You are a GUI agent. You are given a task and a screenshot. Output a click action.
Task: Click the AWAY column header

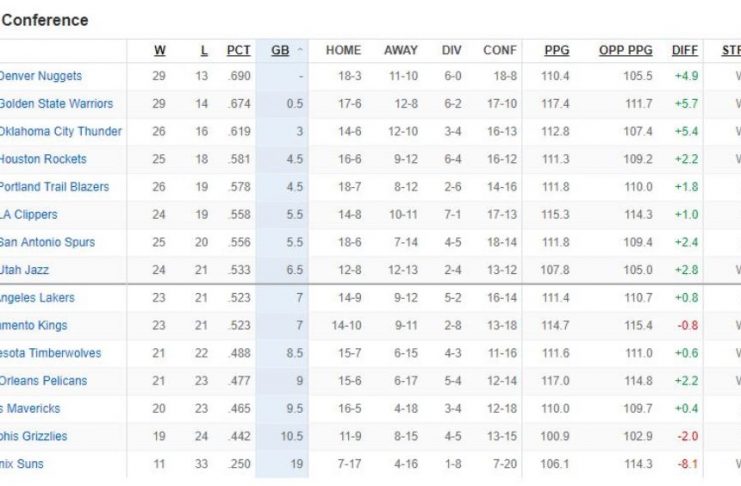[401, 51]
